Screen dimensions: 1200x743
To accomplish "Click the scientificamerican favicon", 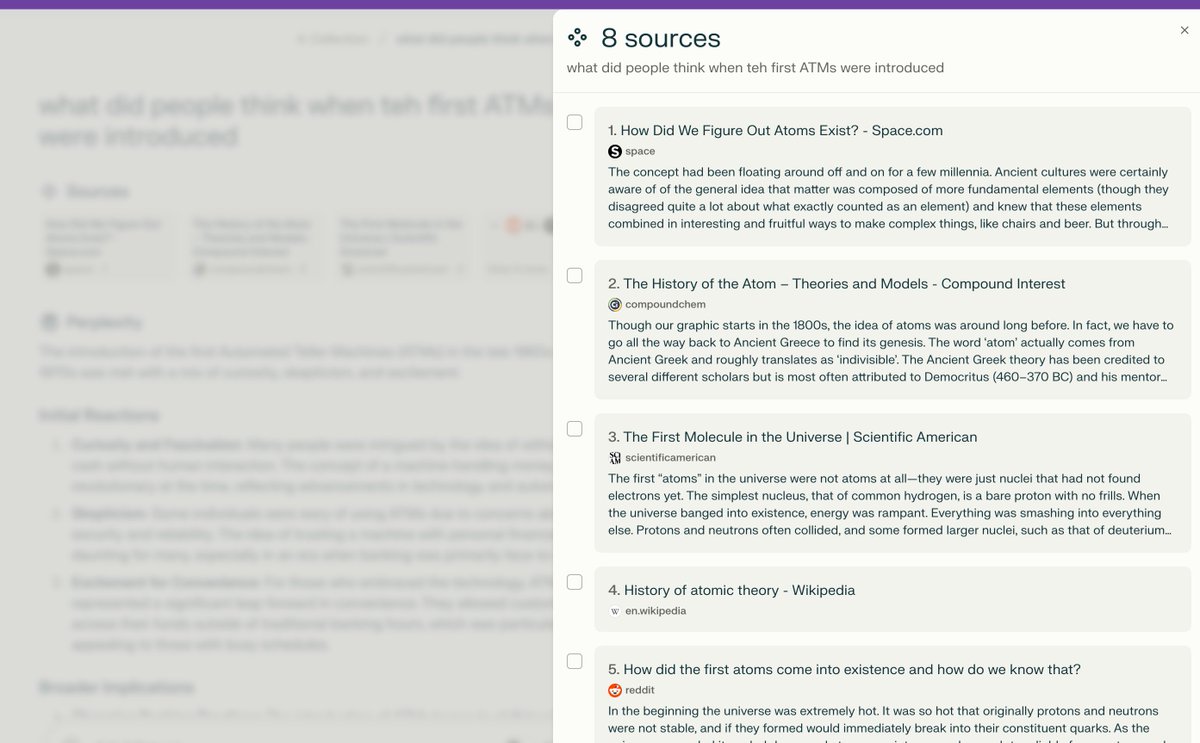I will point(615,457).
